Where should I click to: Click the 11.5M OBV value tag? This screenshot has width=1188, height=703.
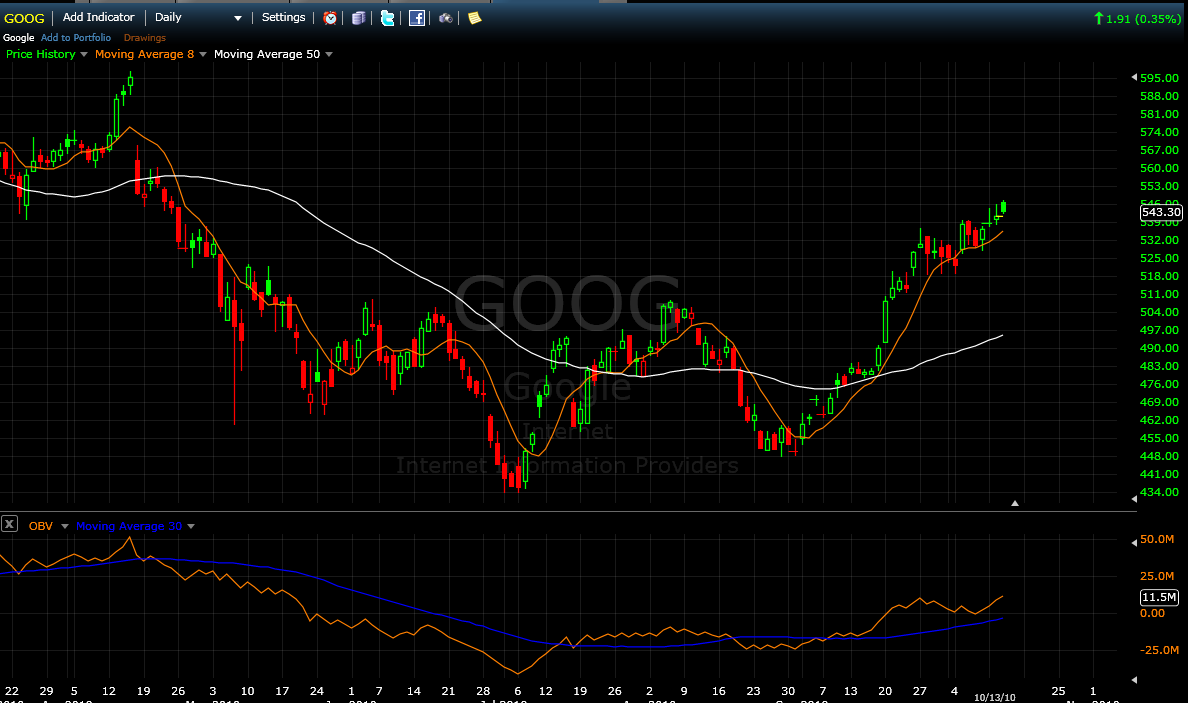pyautogui.click(x=1159, y=598)
